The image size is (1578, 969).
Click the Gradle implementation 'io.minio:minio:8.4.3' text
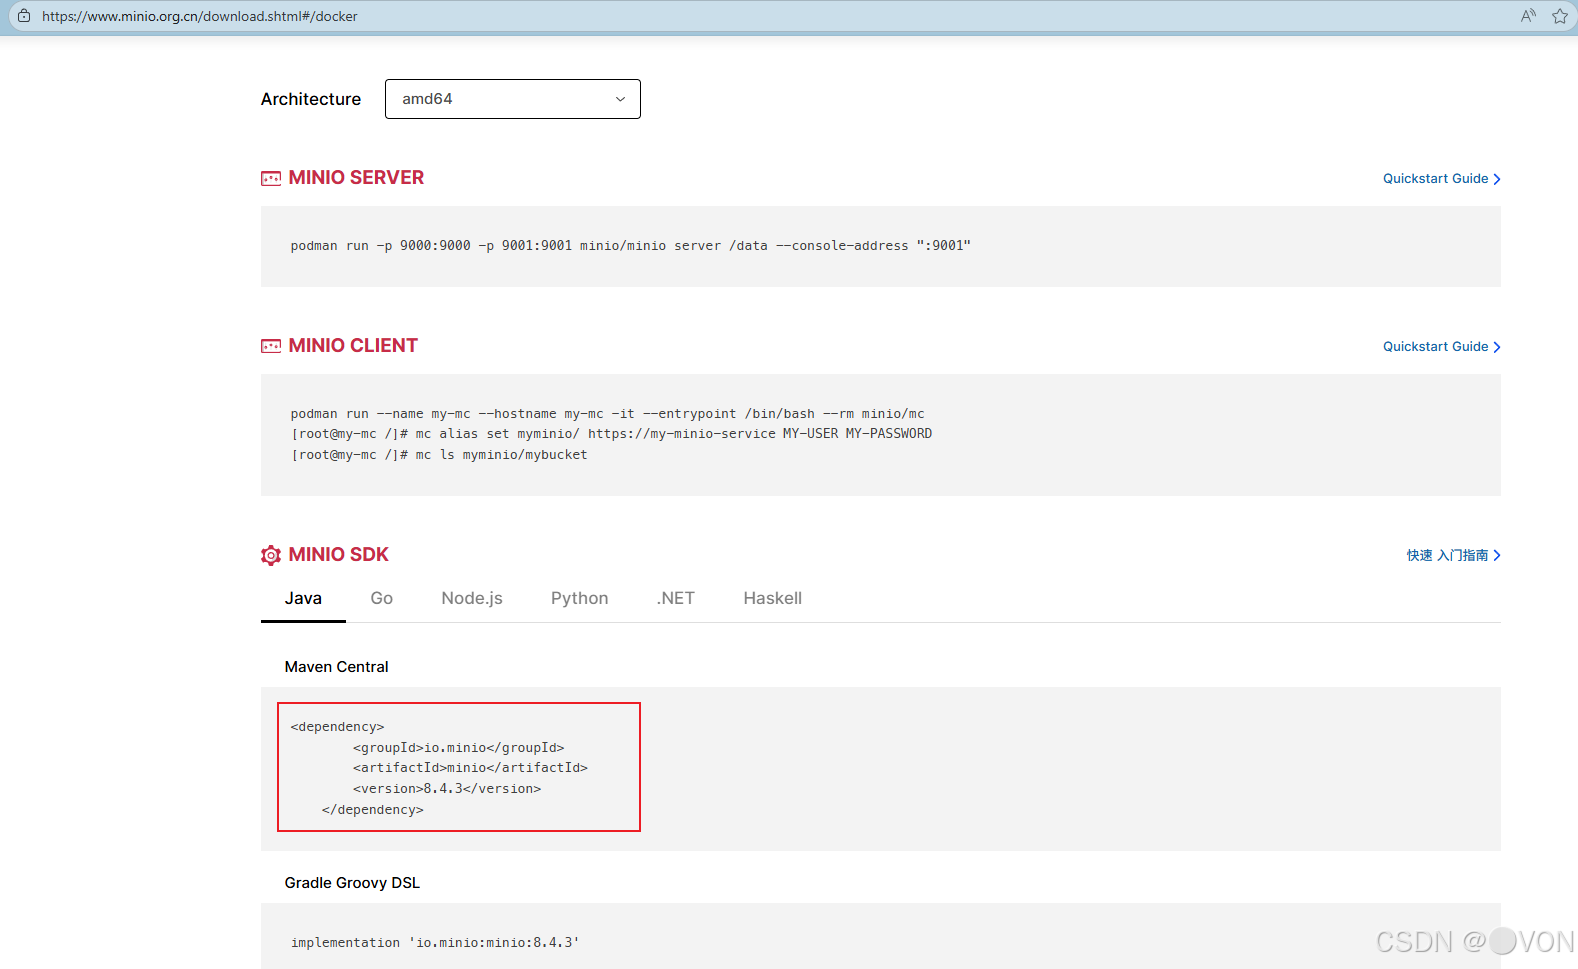(435, 943)
